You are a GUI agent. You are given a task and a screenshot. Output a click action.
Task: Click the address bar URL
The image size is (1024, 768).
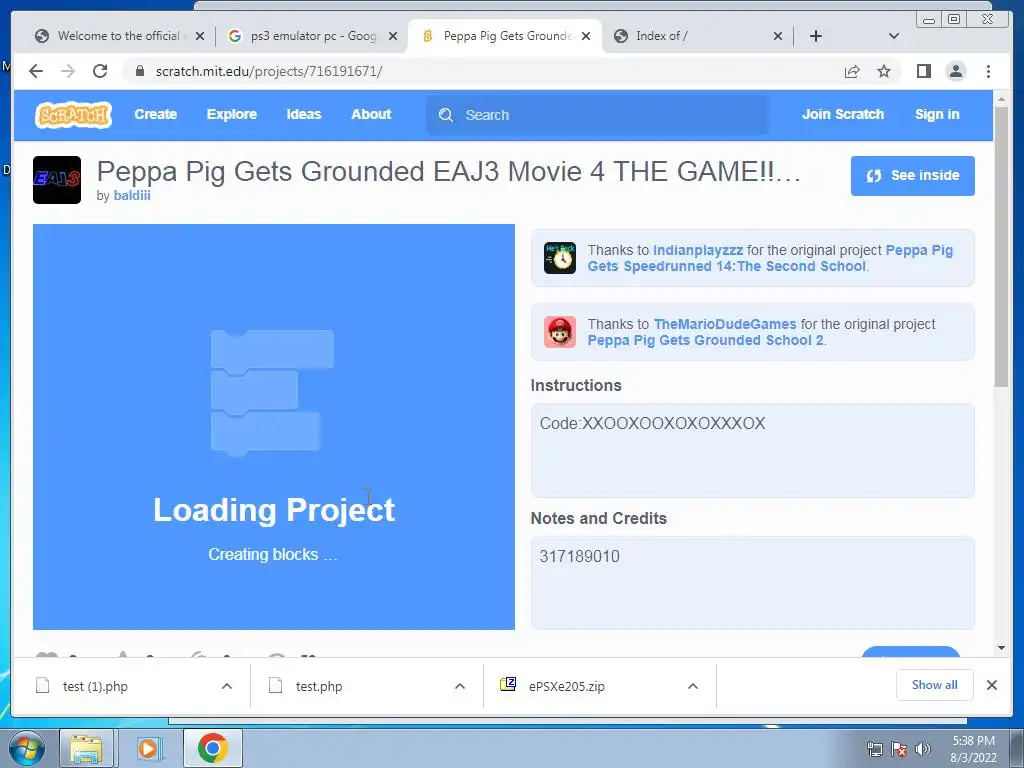click(x=269, y=71)
